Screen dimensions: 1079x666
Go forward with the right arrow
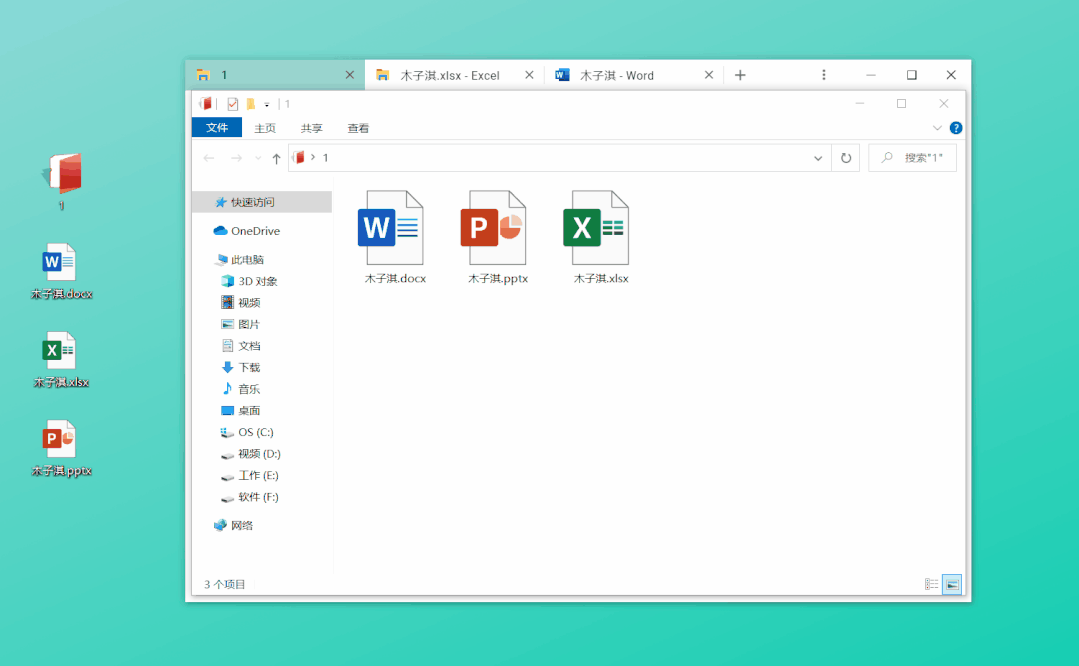236,158
